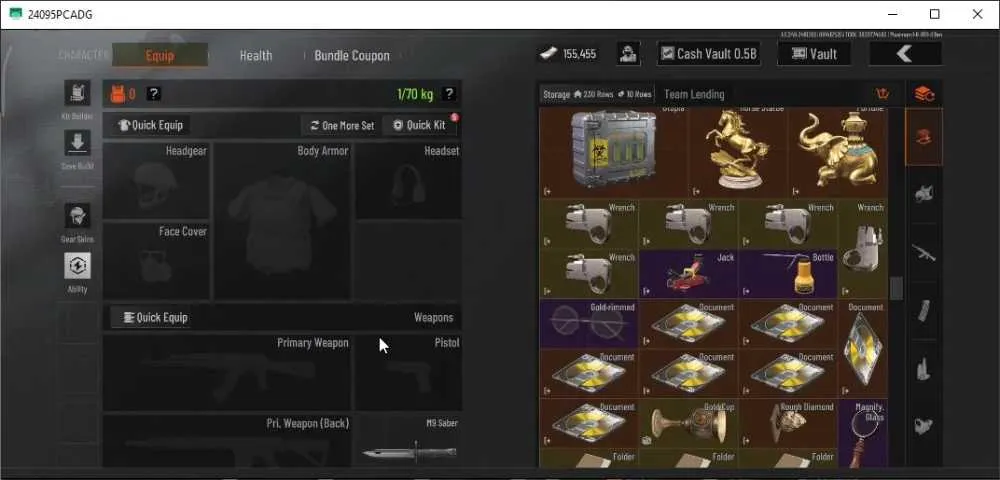
Task: Select the Pri. Weapon (Back) slot
Action: (226, 441)
